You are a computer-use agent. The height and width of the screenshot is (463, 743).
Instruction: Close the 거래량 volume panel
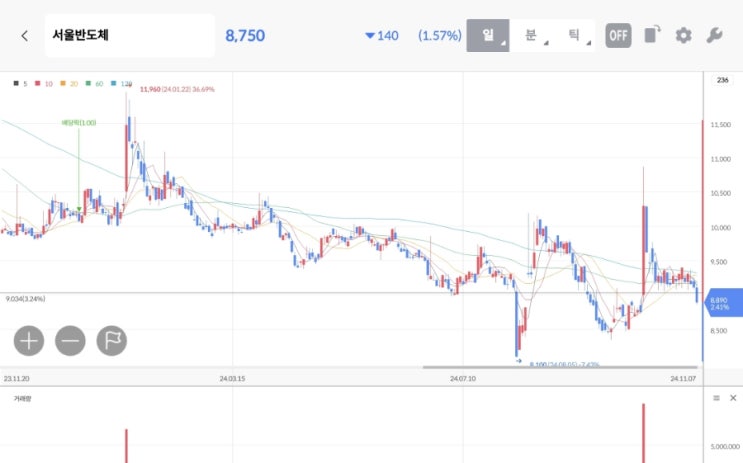733,398
